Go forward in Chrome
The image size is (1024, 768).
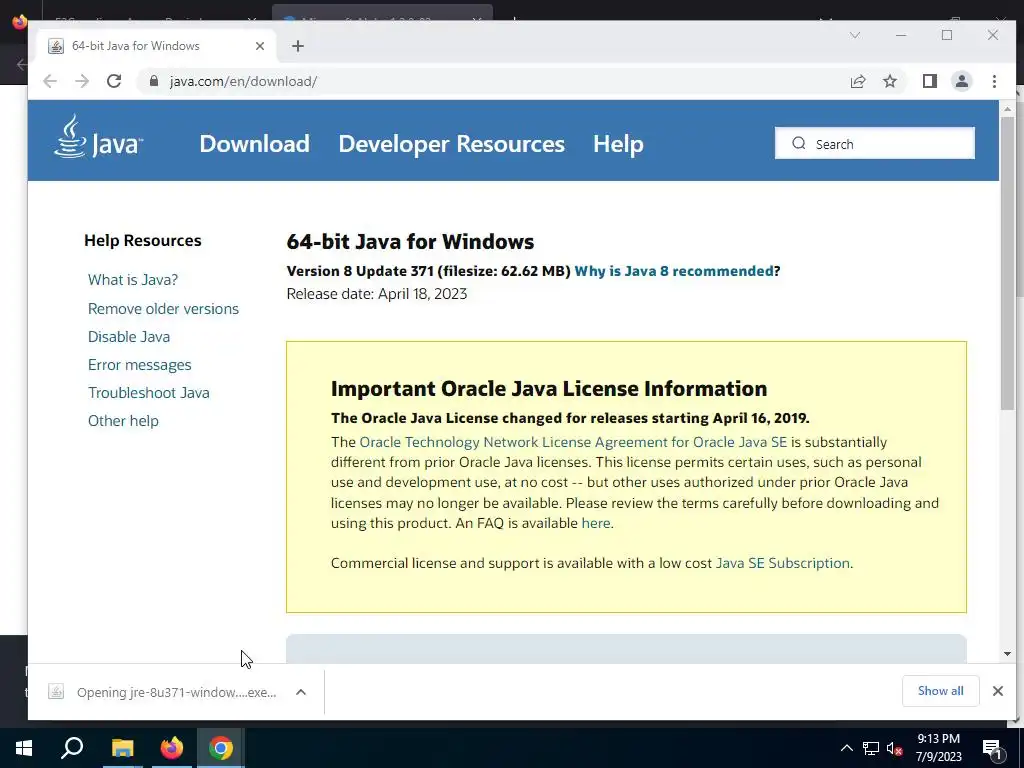click(82, 81)
